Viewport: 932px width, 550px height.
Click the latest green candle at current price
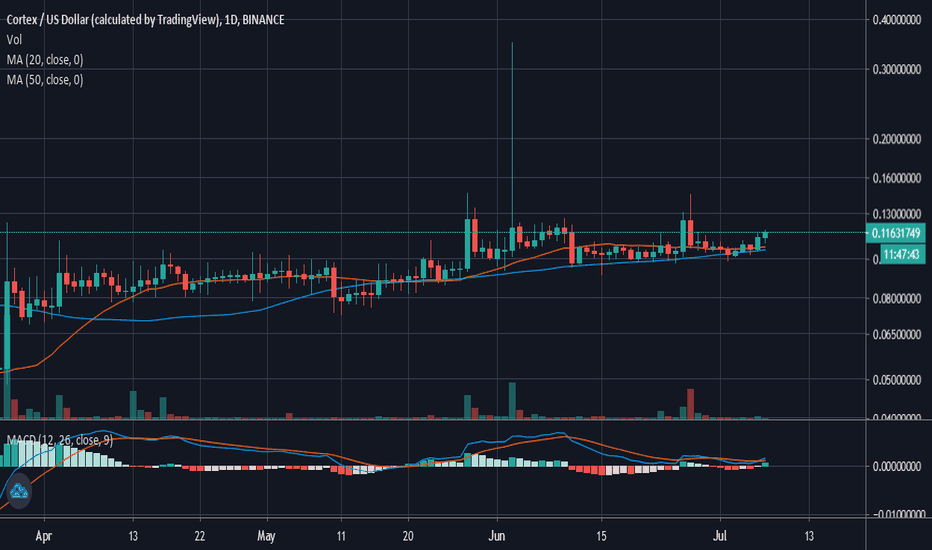[x=765, y=234]
